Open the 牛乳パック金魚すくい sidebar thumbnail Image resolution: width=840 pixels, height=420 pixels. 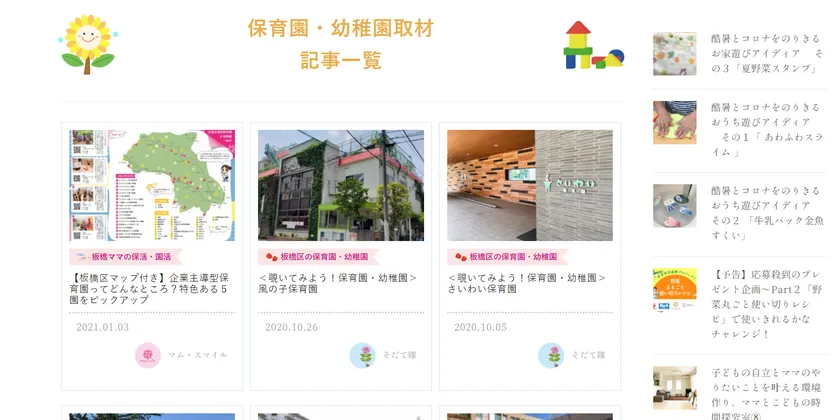coord(674,206)
